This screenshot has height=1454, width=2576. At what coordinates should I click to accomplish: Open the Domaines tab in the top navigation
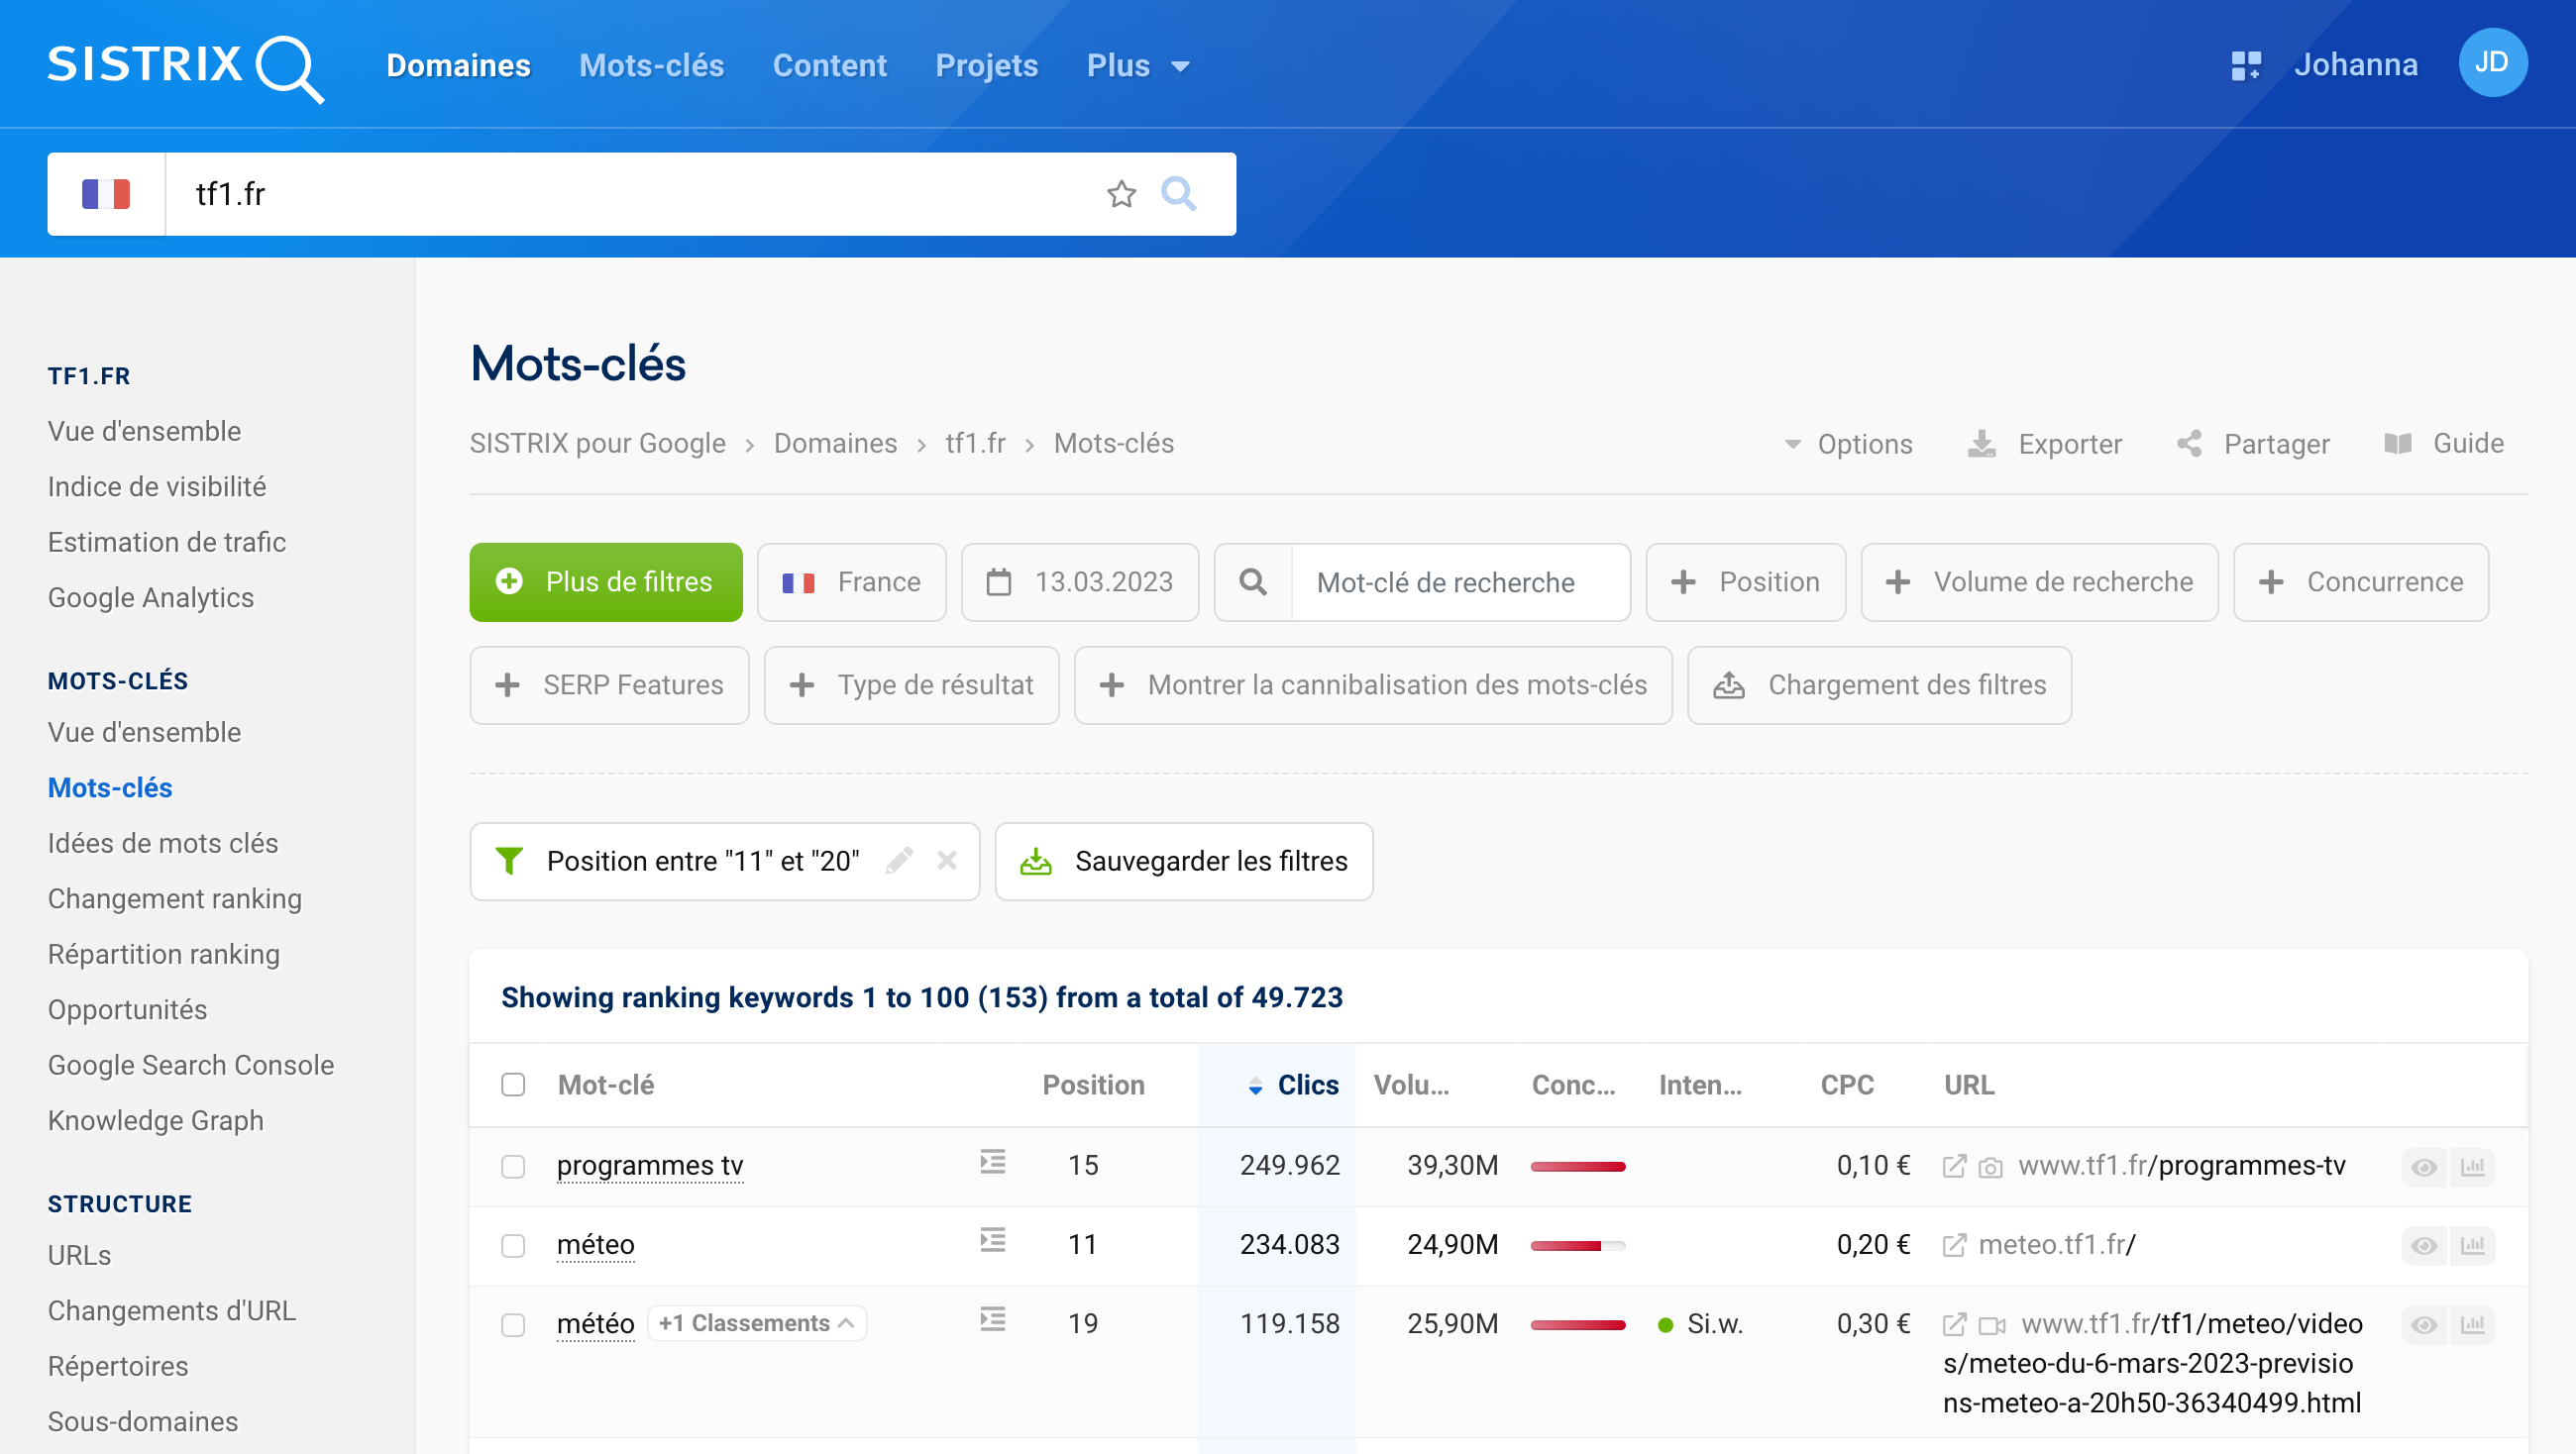coord(458,66)
